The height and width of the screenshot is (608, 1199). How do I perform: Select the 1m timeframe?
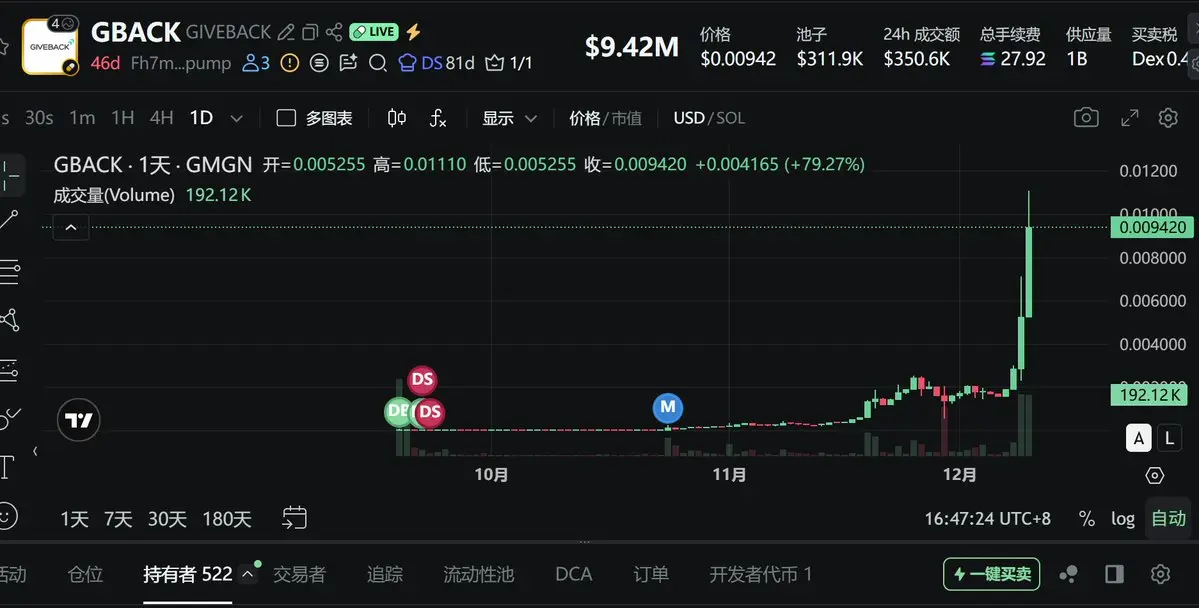82,118
